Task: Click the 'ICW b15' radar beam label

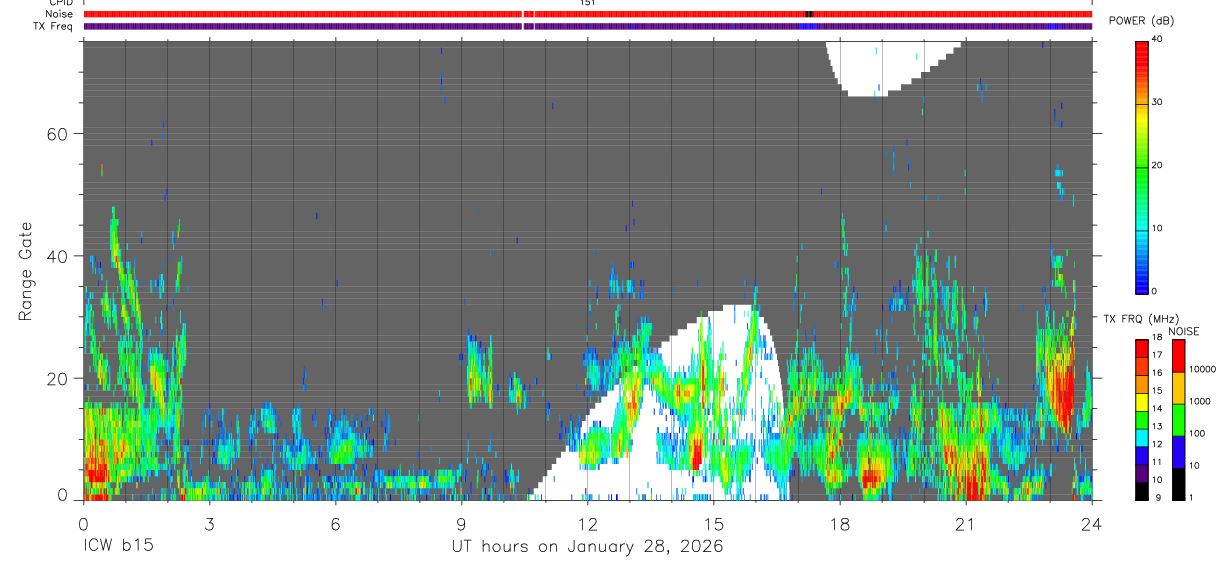Action: pos(118,547)
